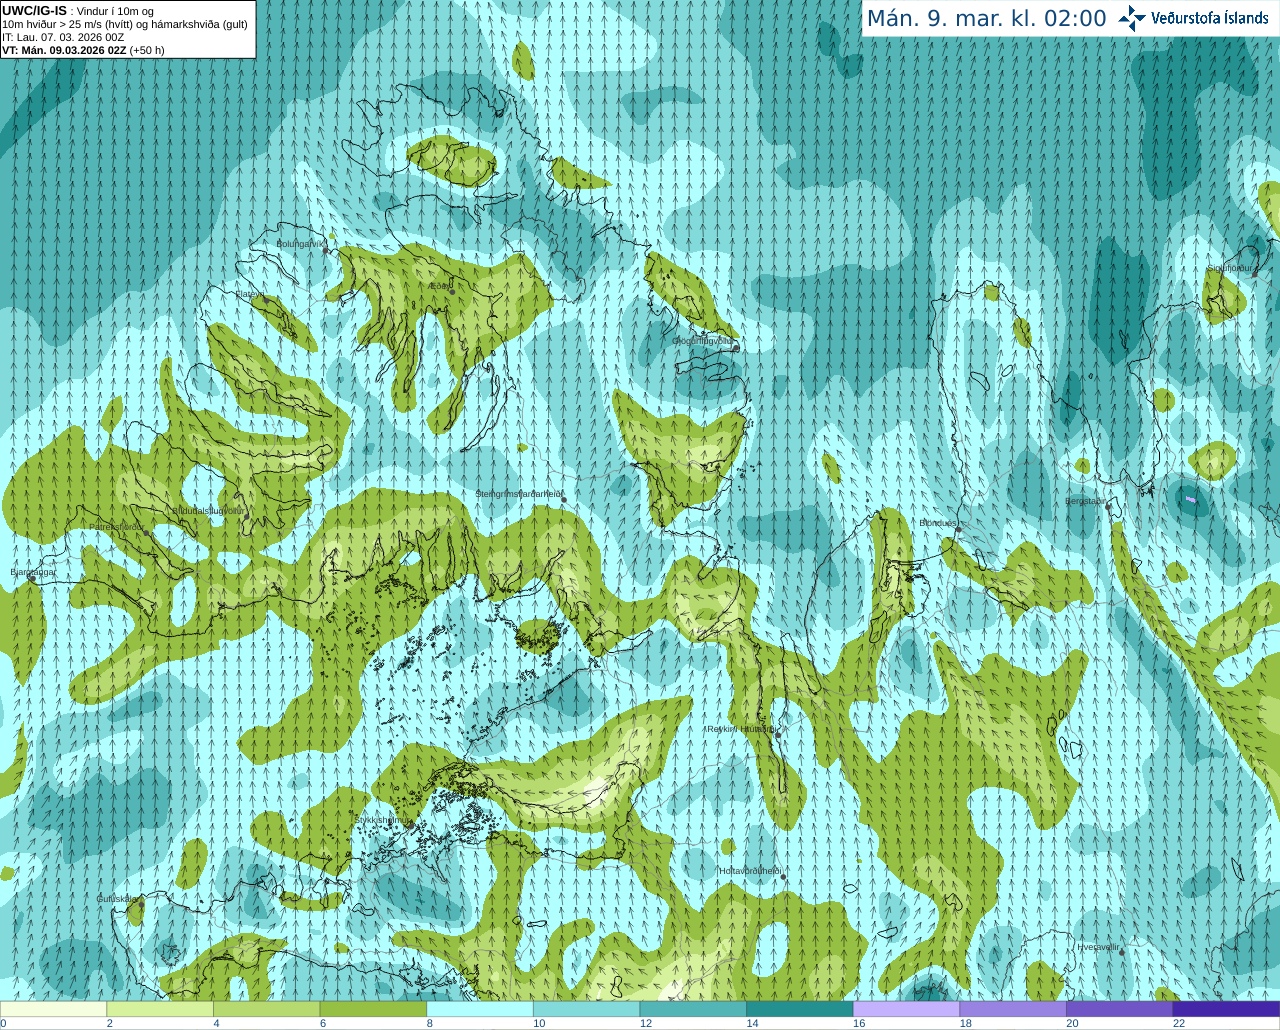Screen dimensions: 1280x1030
Task: Select the Æðey station label
Action: pos(439,286)
